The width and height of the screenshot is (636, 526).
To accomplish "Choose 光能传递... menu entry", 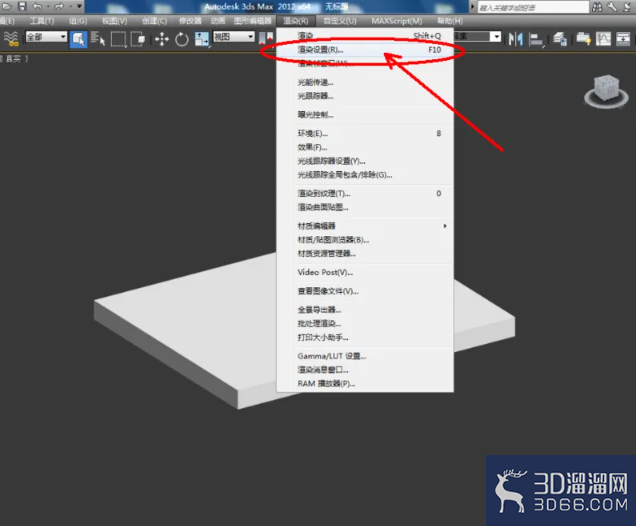I will (365, 82).
